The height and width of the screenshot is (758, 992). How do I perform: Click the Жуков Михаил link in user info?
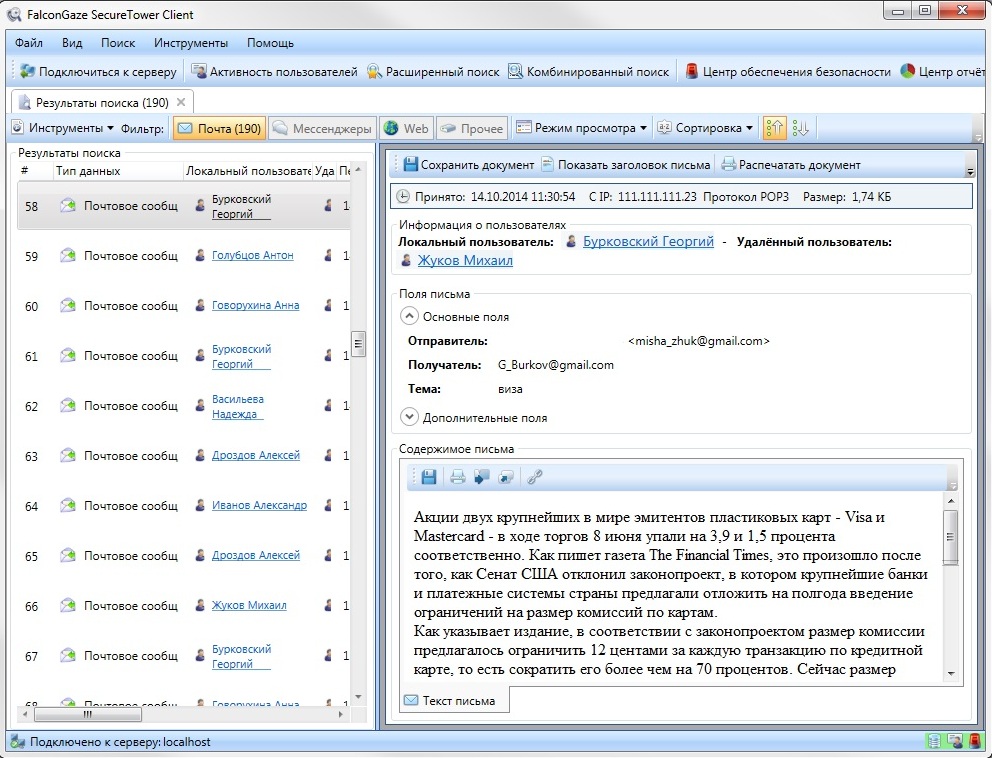[465, 260]
